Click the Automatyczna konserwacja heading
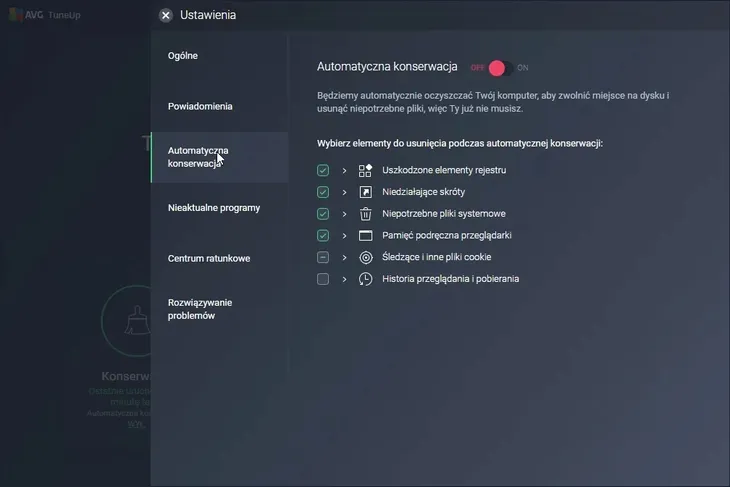The image size is (730, 487). pyautogui.click(x=387, y=67)
